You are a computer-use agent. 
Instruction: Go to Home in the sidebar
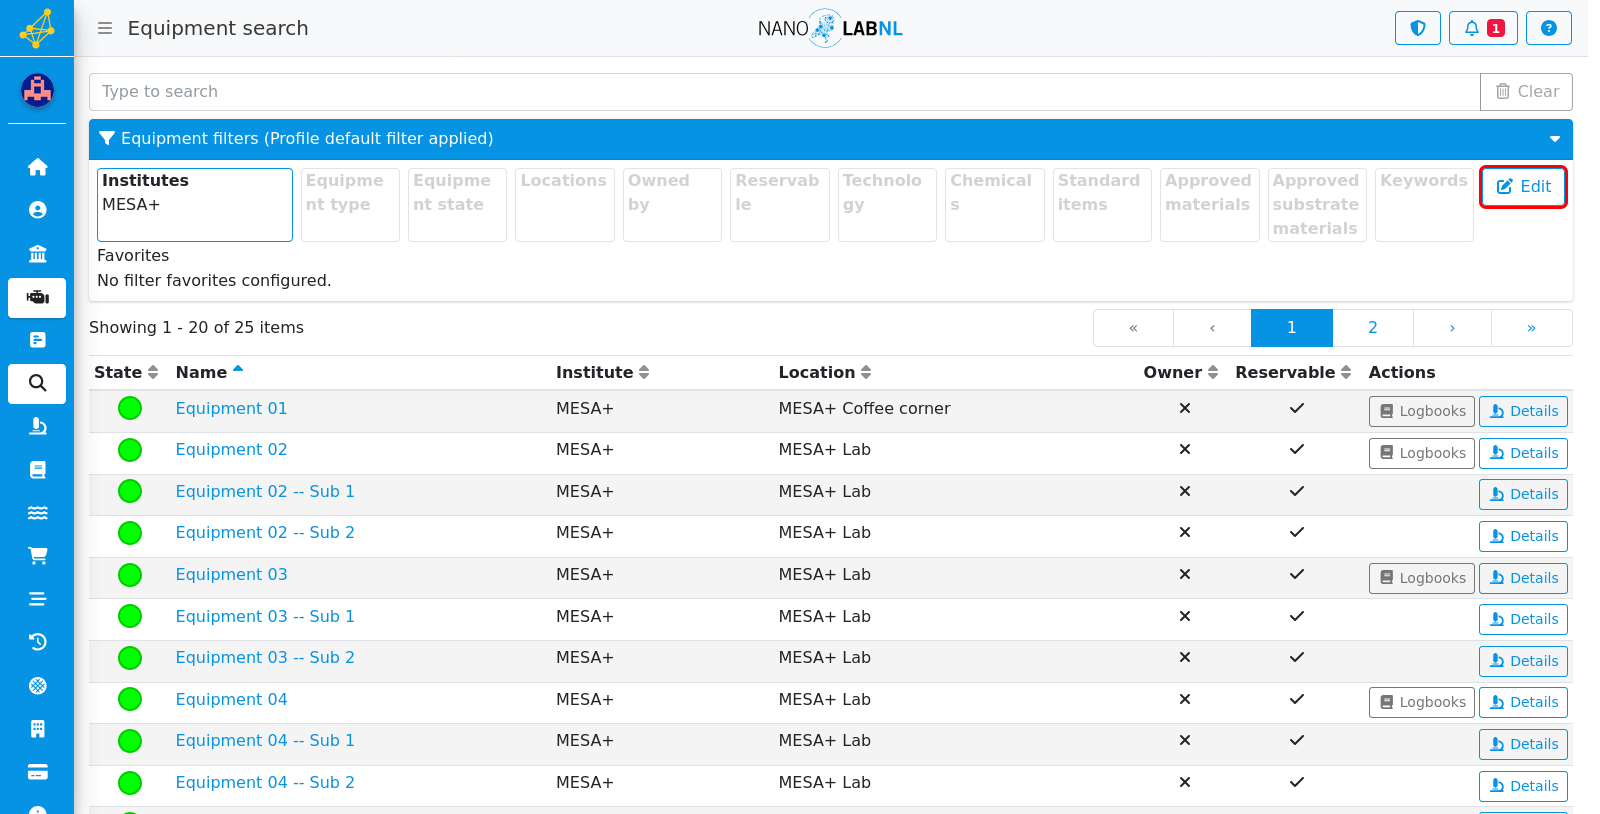click(x=38, y=167)
